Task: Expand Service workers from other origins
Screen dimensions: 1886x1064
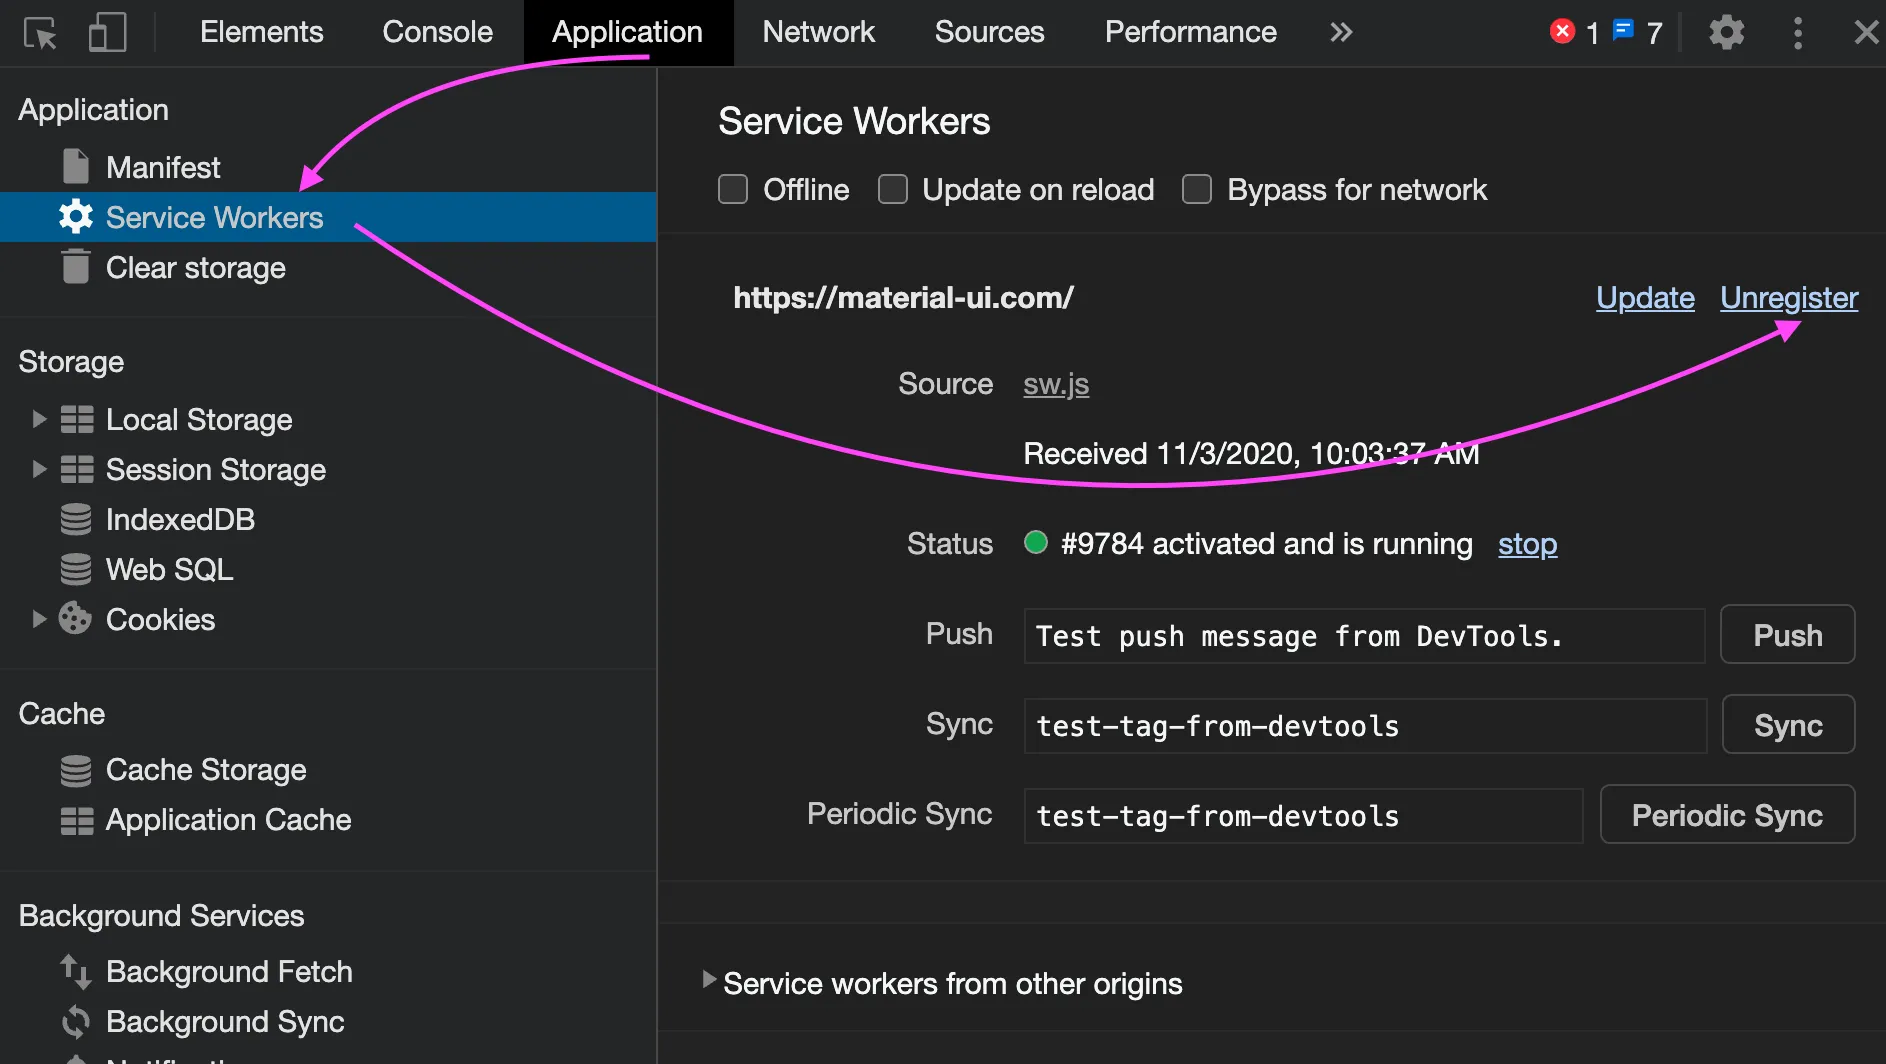Action: click(x=709, y=980)
